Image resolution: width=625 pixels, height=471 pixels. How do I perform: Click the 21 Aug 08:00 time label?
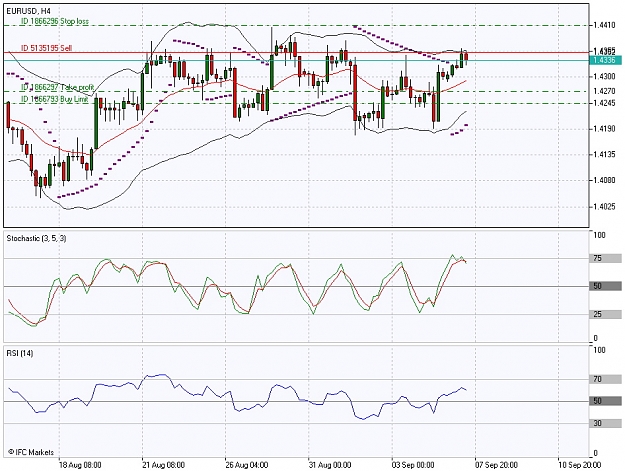tap(163, 465)
